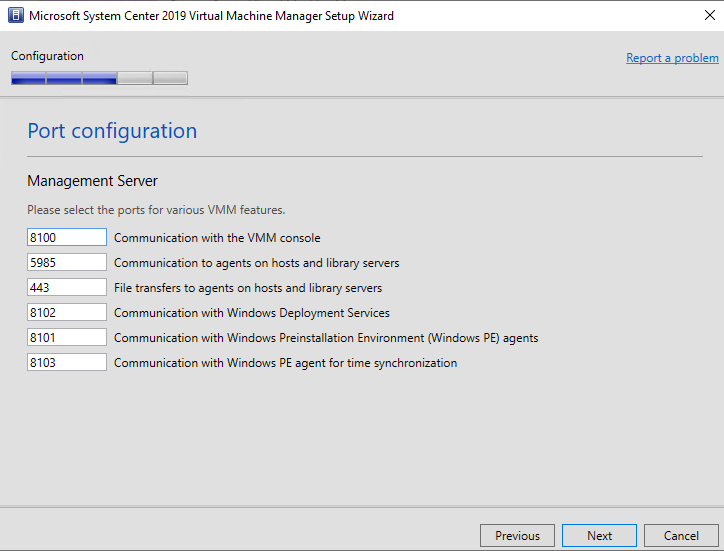Close the setup wizard window

[710, 15]
